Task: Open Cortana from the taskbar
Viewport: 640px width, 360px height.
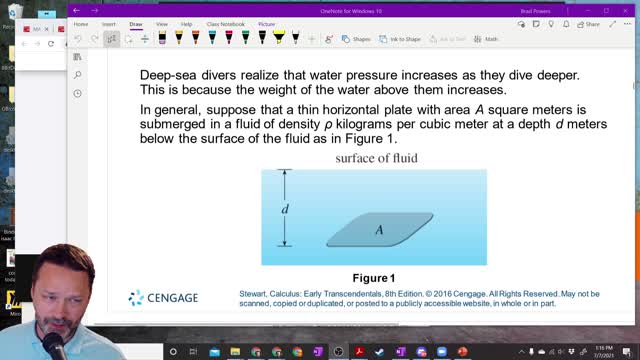Action: [x=173, y=351]
